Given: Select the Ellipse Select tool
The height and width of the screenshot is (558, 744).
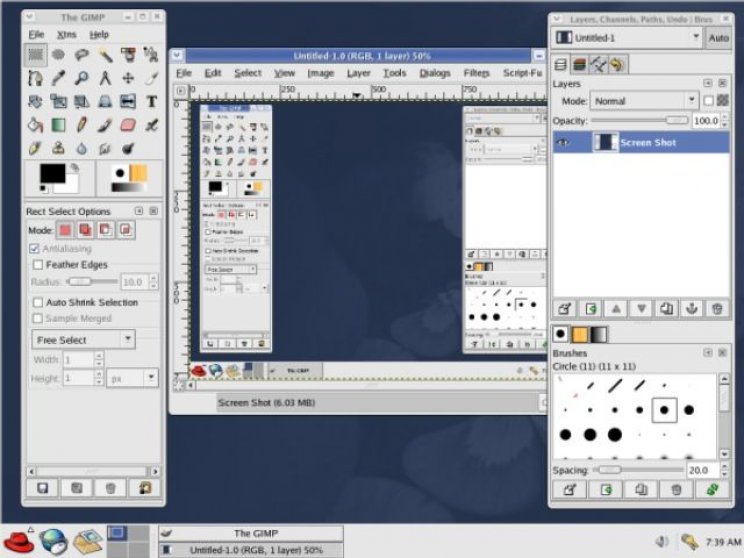Looking at the screenshot, I should [x=58, y=55].
